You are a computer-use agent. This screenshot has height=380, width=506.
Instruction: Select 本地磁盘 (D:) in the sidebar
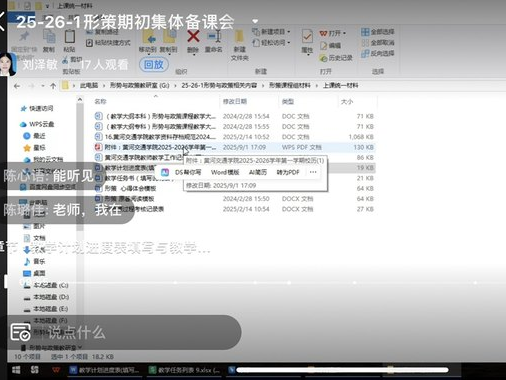47,297
